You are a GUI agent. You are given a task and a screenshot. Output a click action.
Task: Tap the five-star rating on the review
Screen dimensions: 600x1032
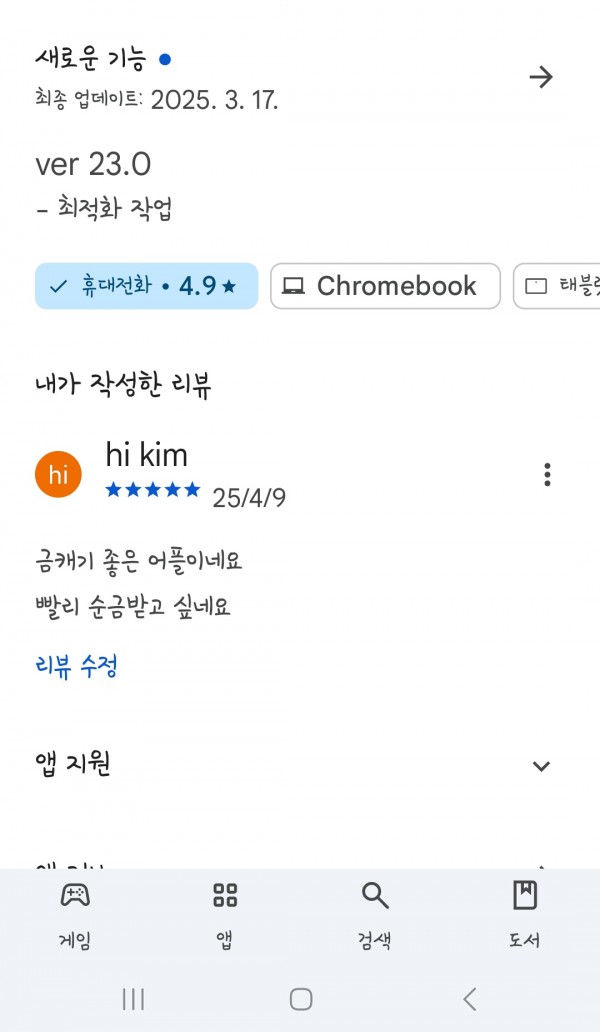tap(153, 490)
